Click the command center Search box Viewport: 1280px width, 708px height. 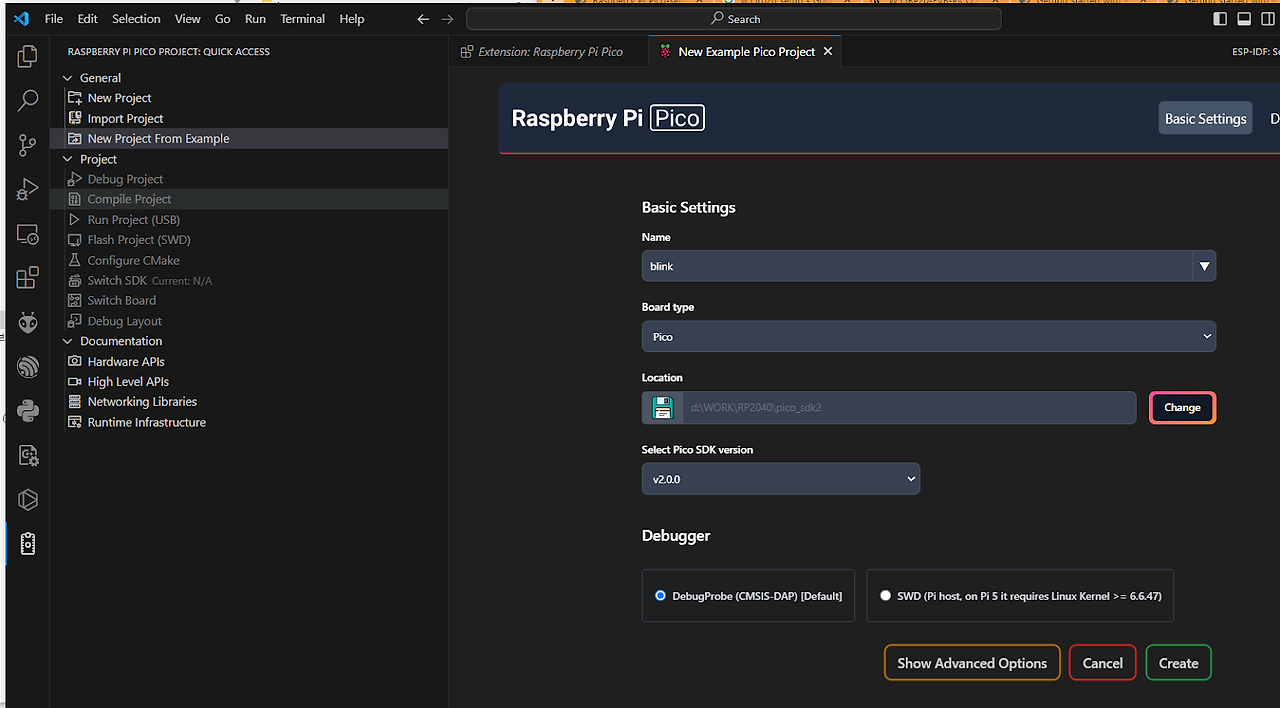[734, 19]
